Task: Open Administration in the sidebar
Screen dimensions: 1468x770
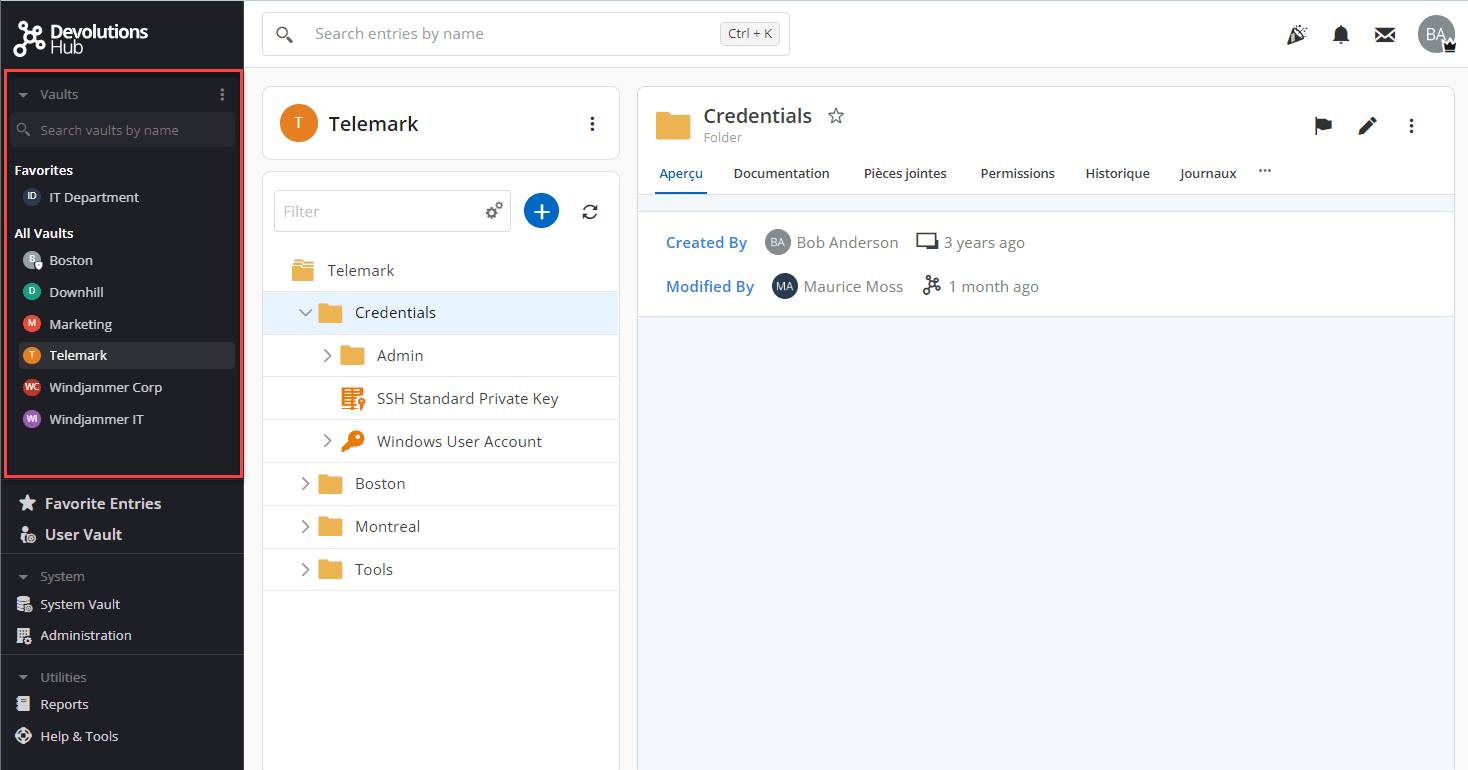Action: click(x=85, y=636)
